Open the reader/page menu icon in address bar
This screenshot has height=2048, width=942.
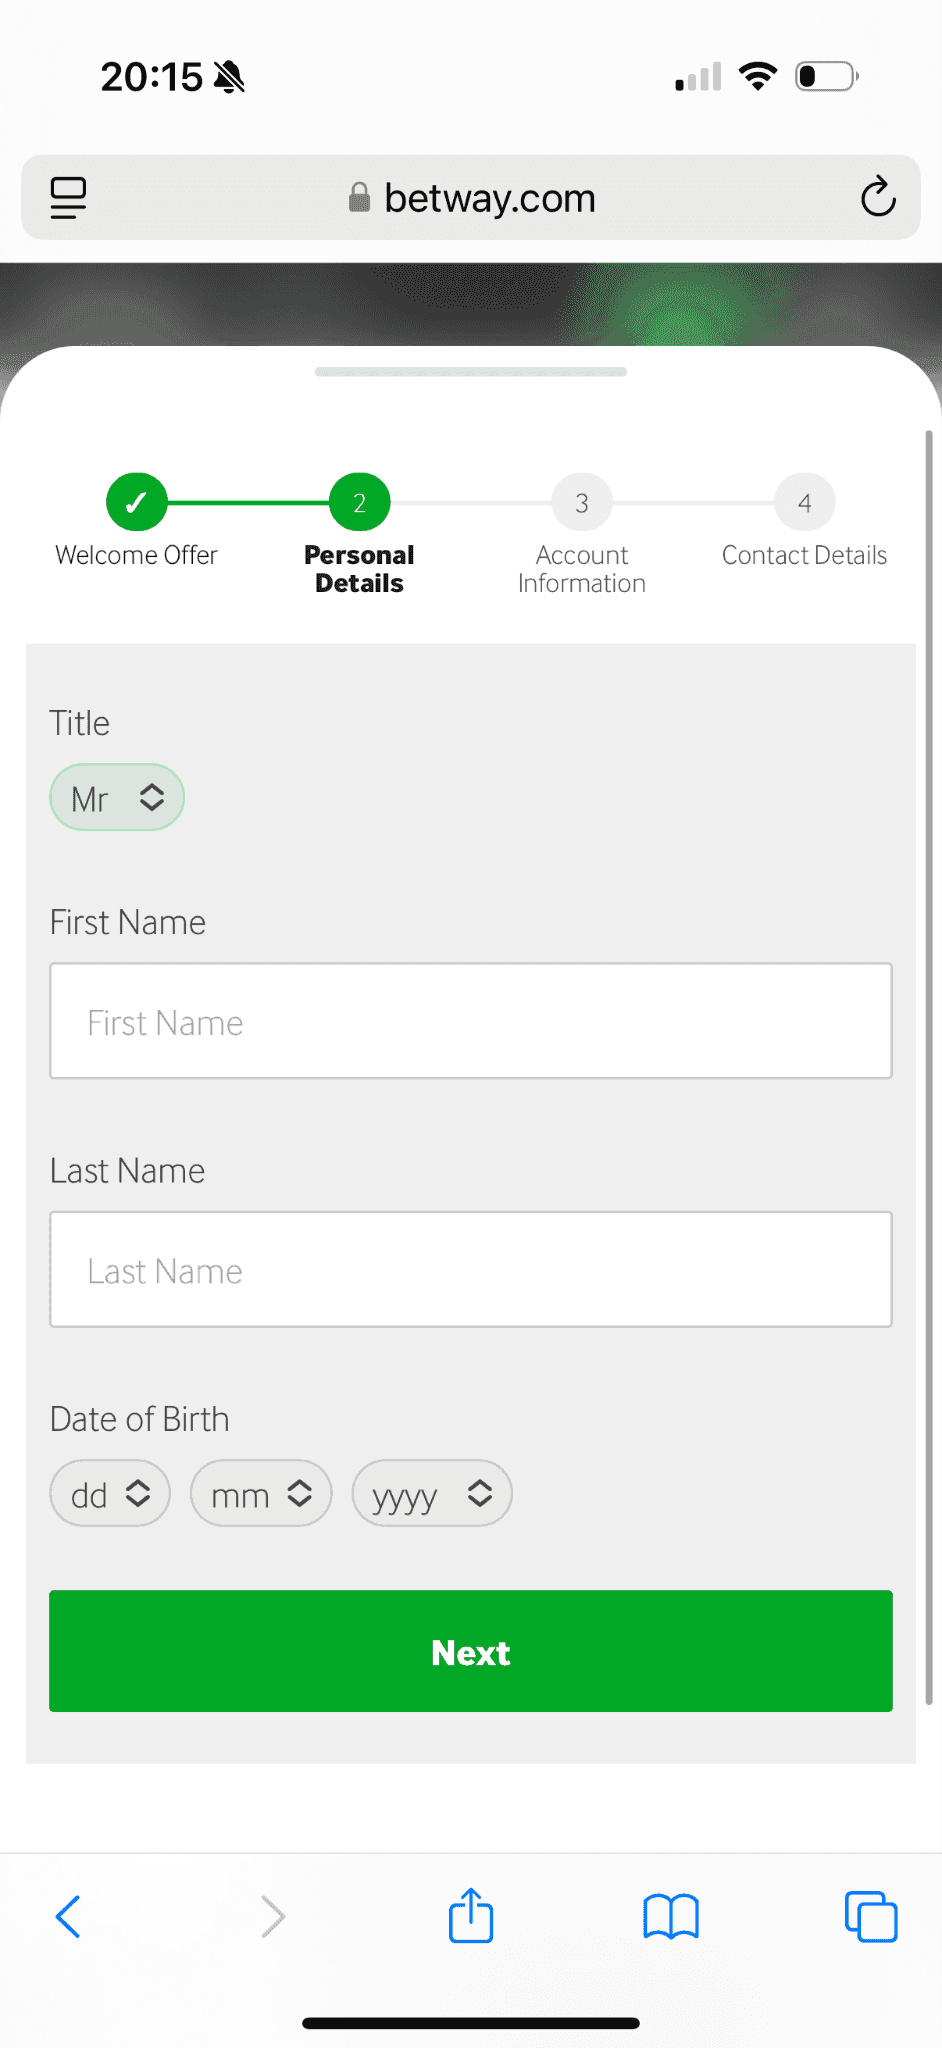tap(68, 197)
